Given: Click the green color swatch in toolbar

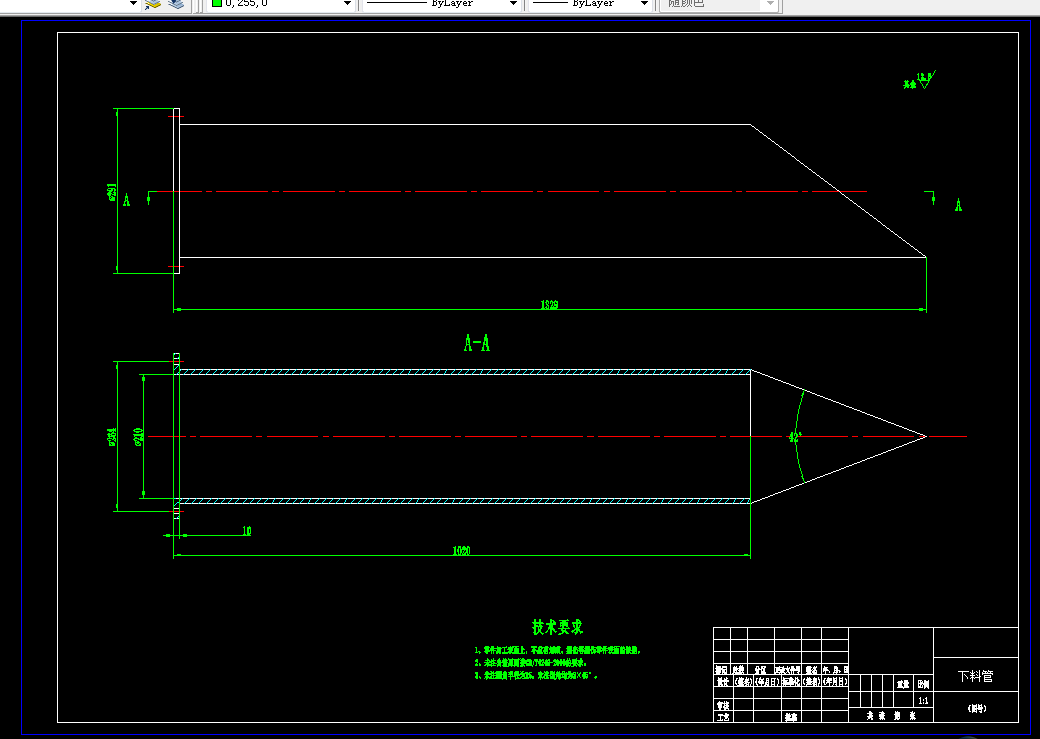Looking at the screenshot, I should coord(216,3).
